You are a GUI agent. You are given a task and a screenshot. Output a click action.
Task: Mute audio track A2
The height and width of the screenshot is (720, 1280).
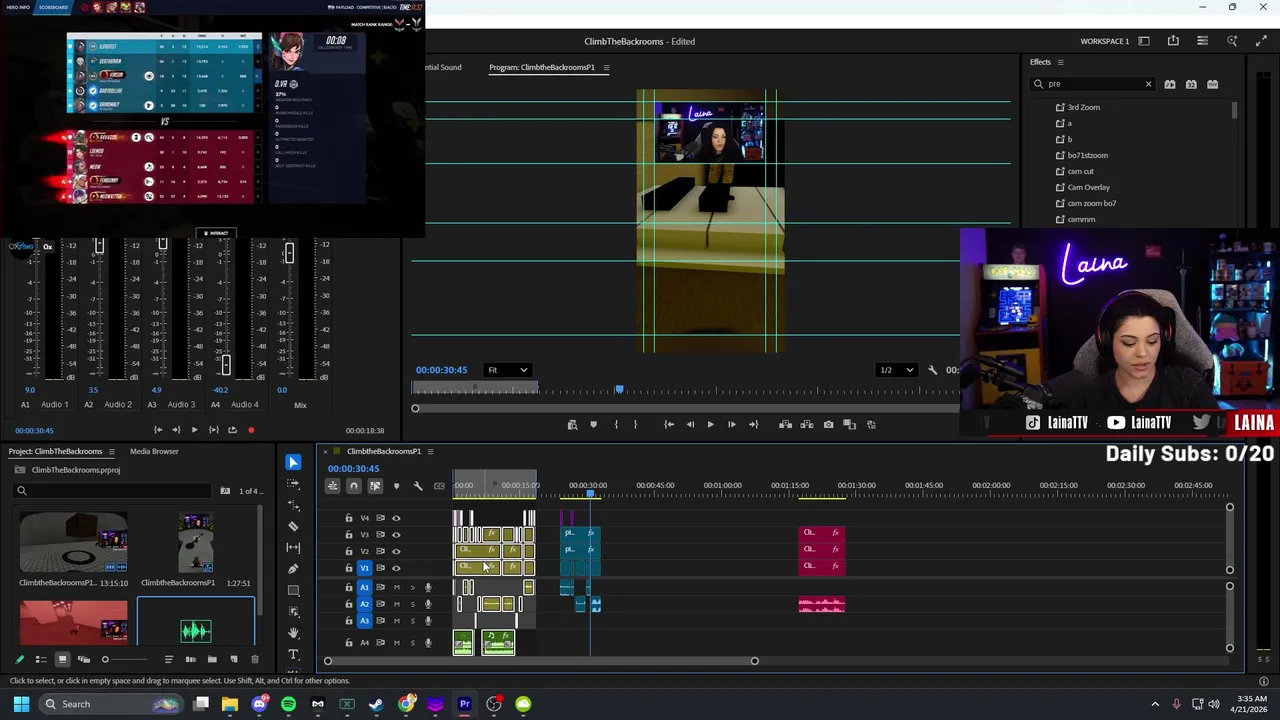coord(397,604)
